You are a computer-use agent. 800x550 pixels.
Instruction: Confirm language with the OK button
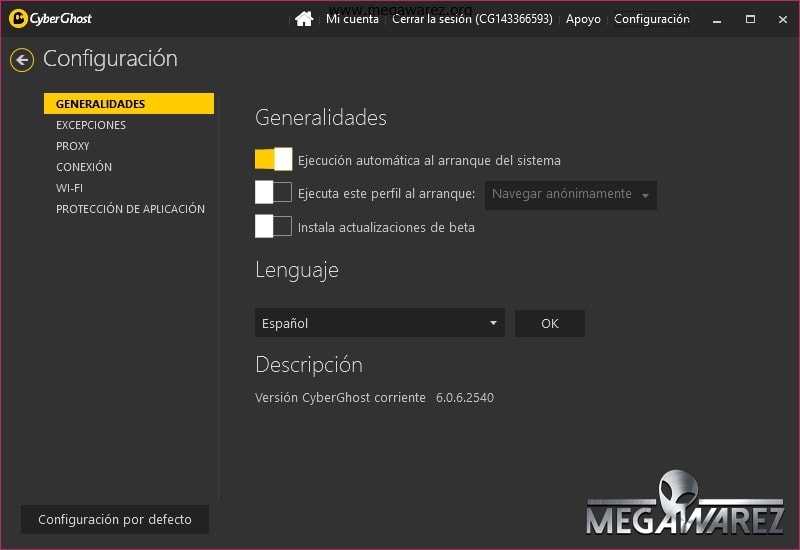pos(549,323)
